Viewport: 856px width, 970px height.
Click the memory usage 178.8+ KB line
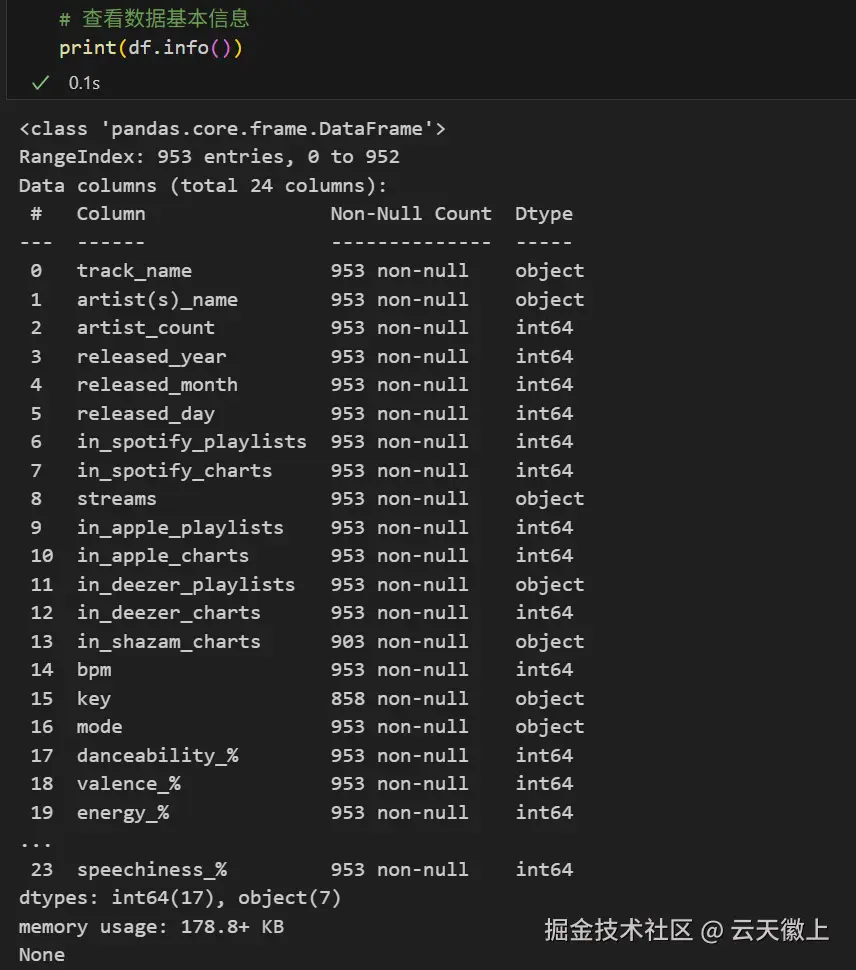point(151,927)
